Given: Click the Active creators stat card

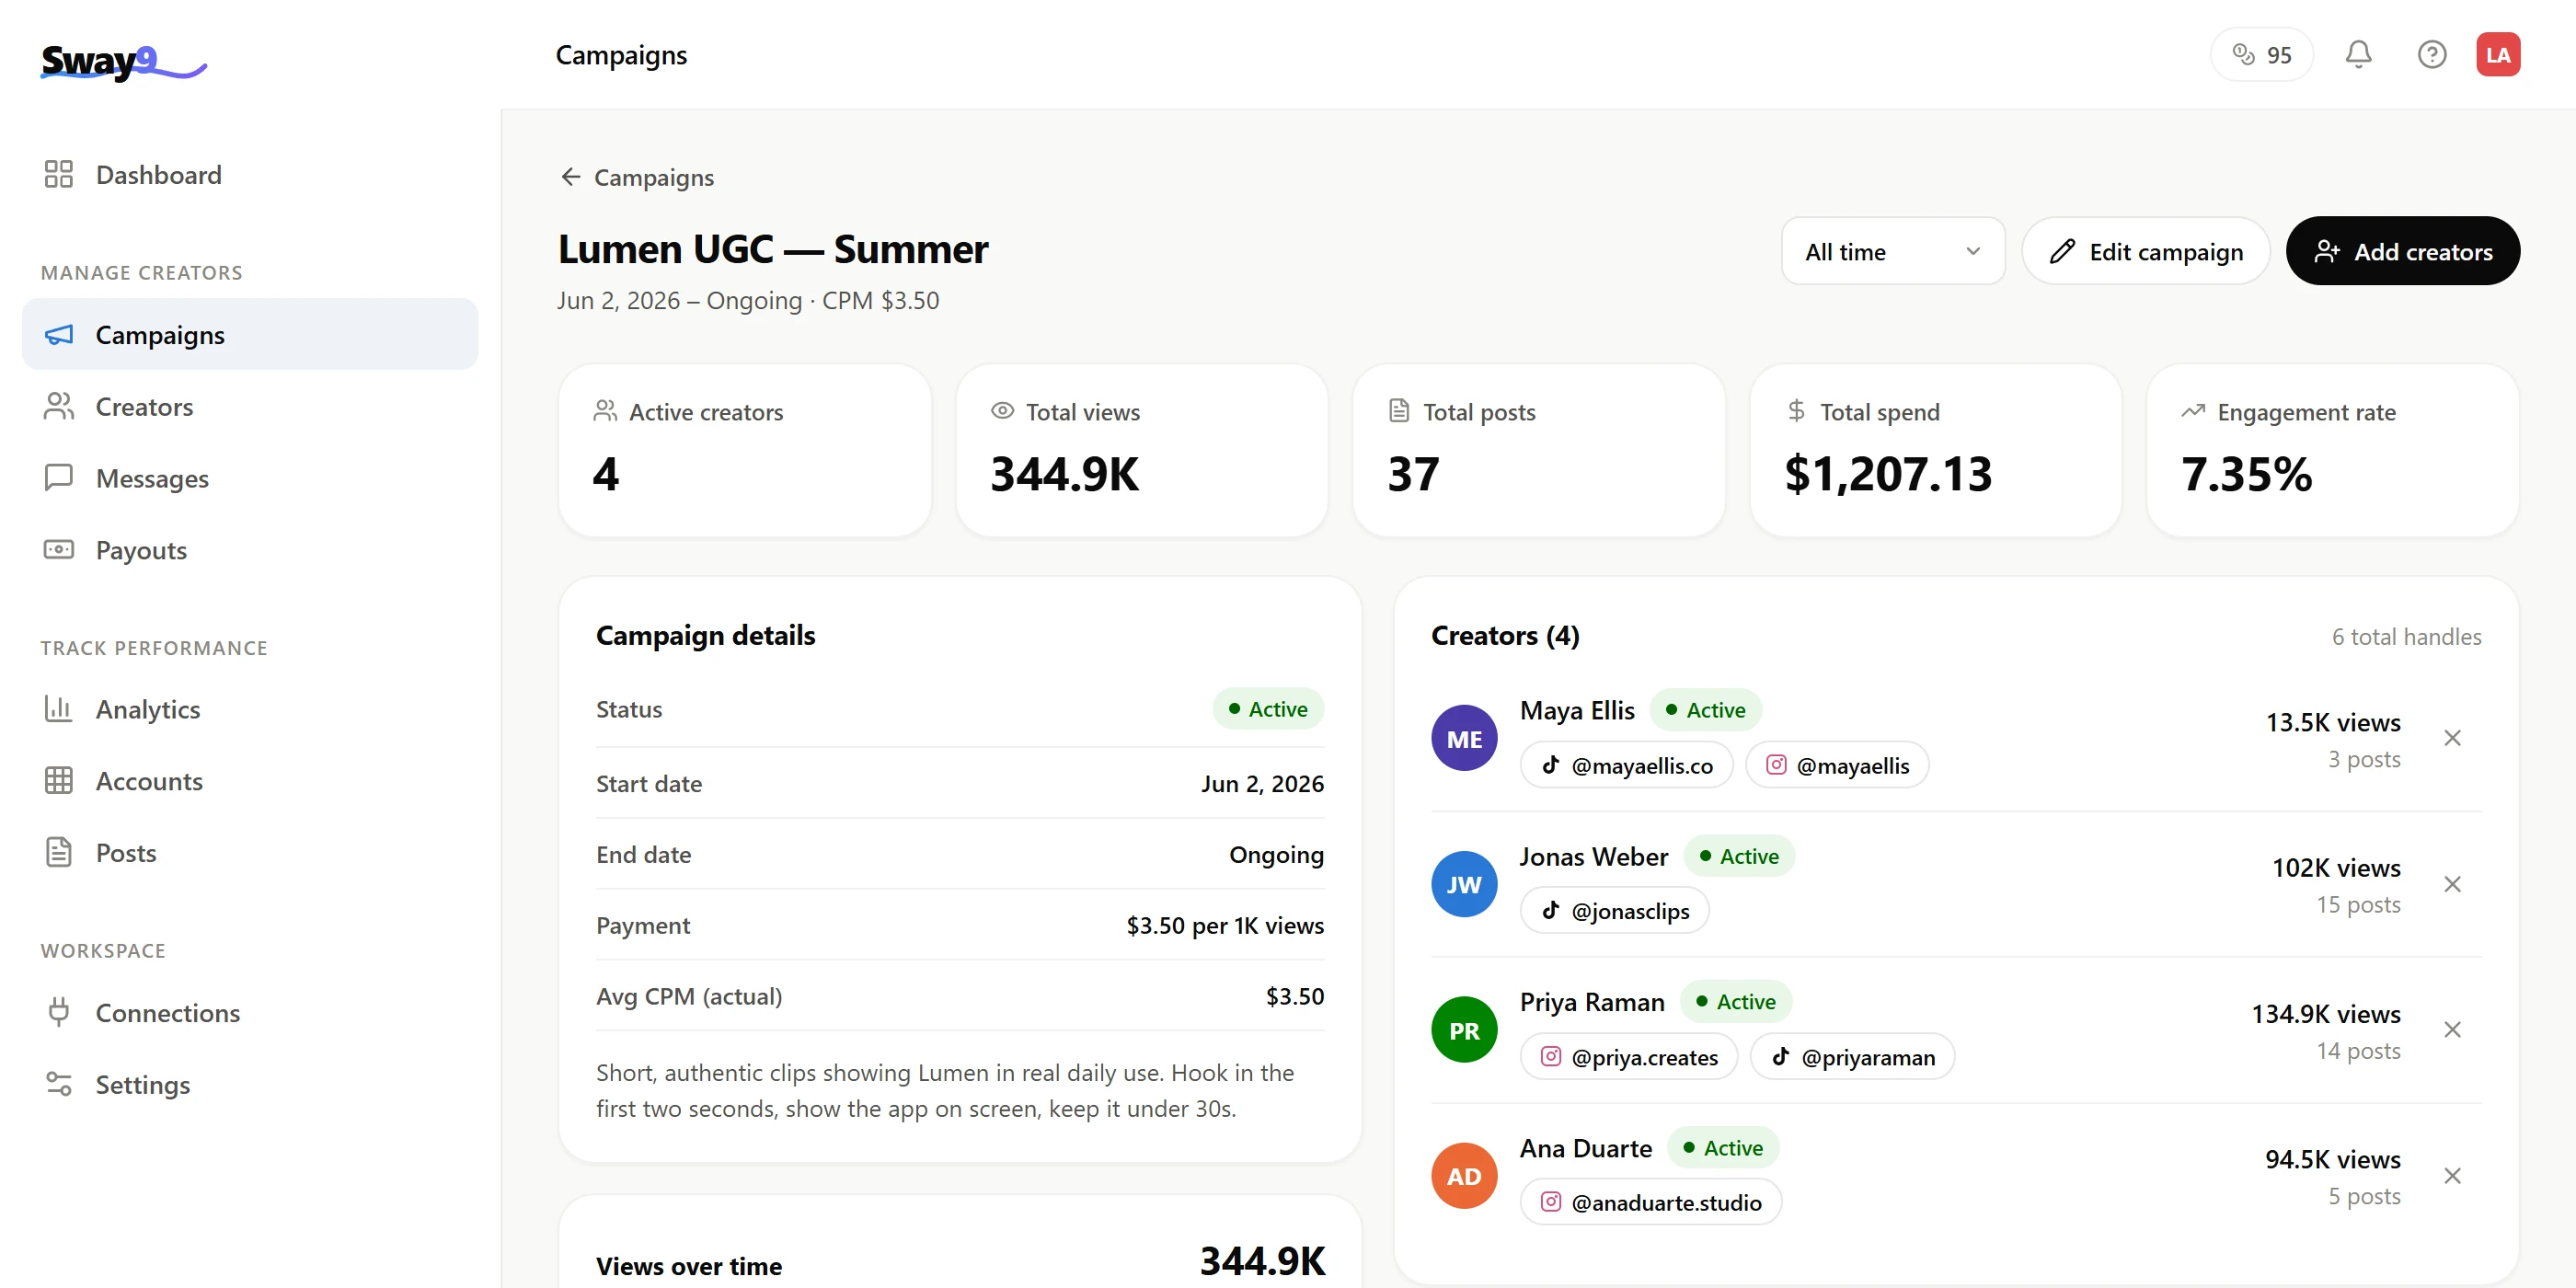Looking at the screenshot, I should coord(744,450).
